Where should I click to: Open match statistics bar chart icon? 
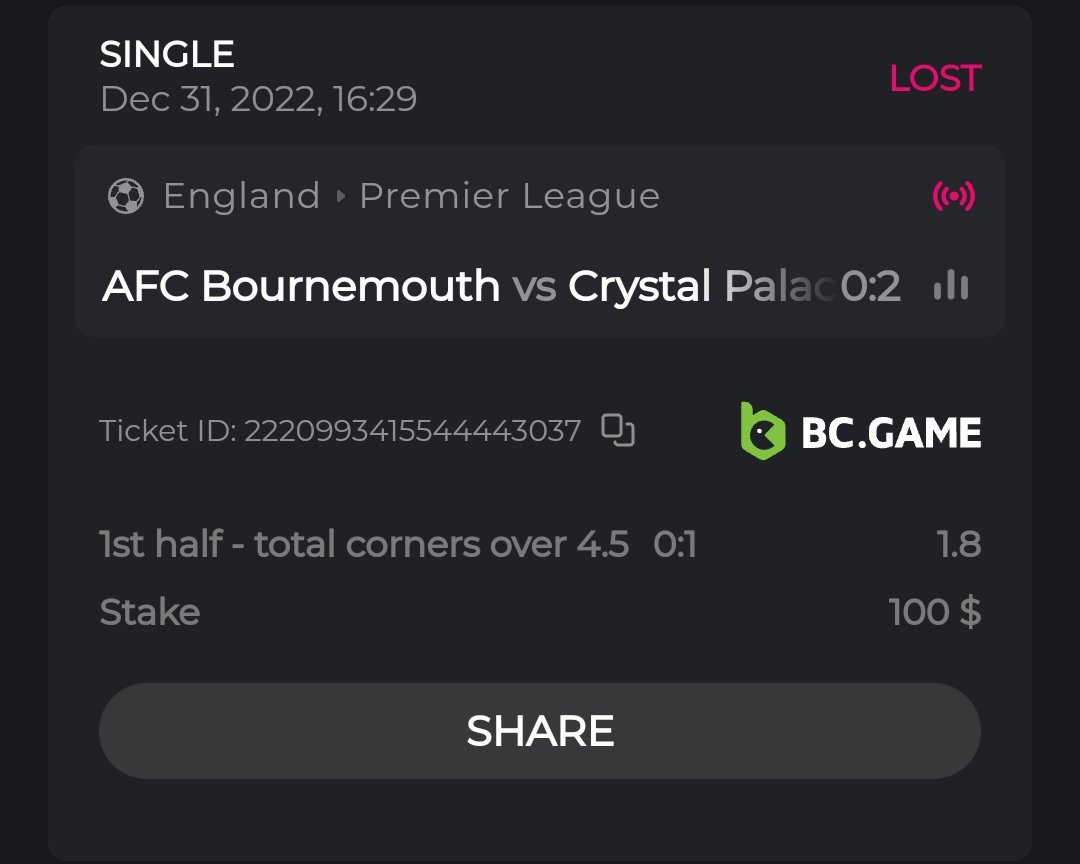(950, 287)
